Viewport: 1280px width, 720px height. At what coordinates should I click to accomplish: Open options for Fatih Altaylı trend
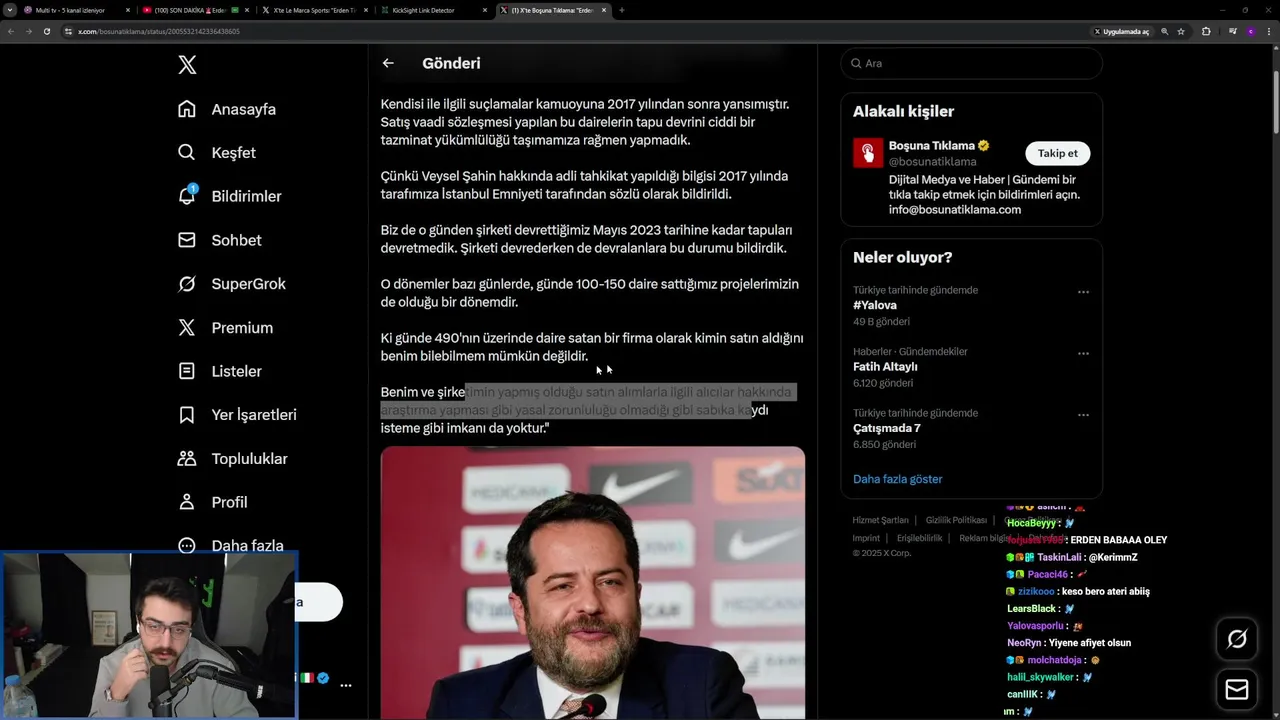tap(1083, 353)
